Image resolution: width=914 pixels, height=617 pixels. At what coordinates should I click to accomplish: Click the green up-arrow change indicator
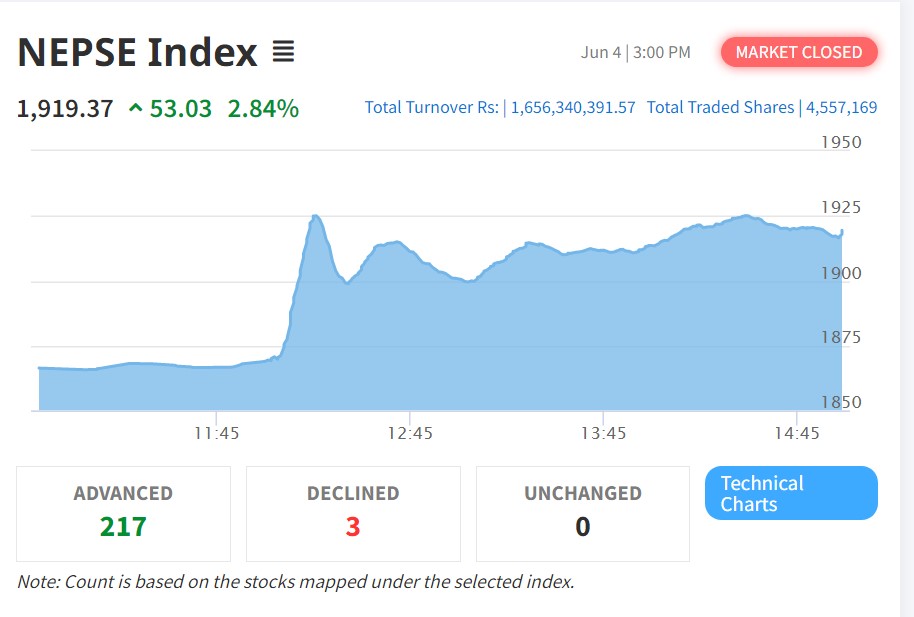coord(136,109)
